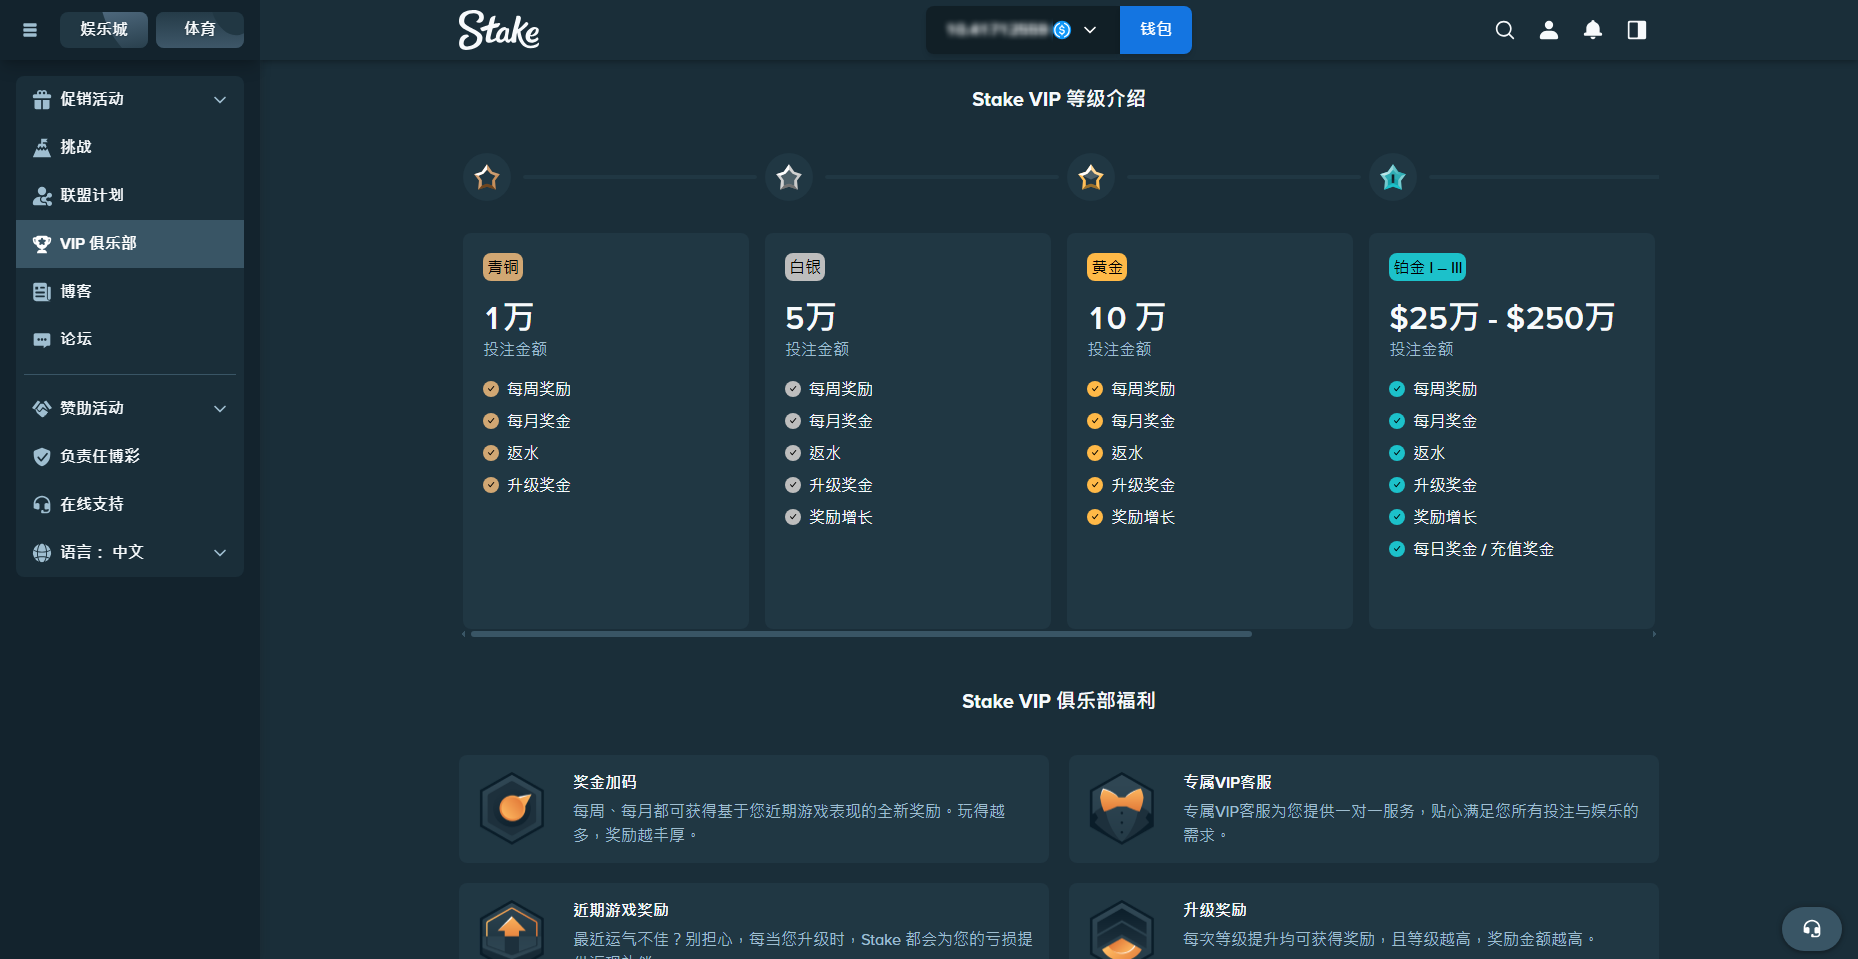
Task: Open 在线支持 live support
Action: 130,504
